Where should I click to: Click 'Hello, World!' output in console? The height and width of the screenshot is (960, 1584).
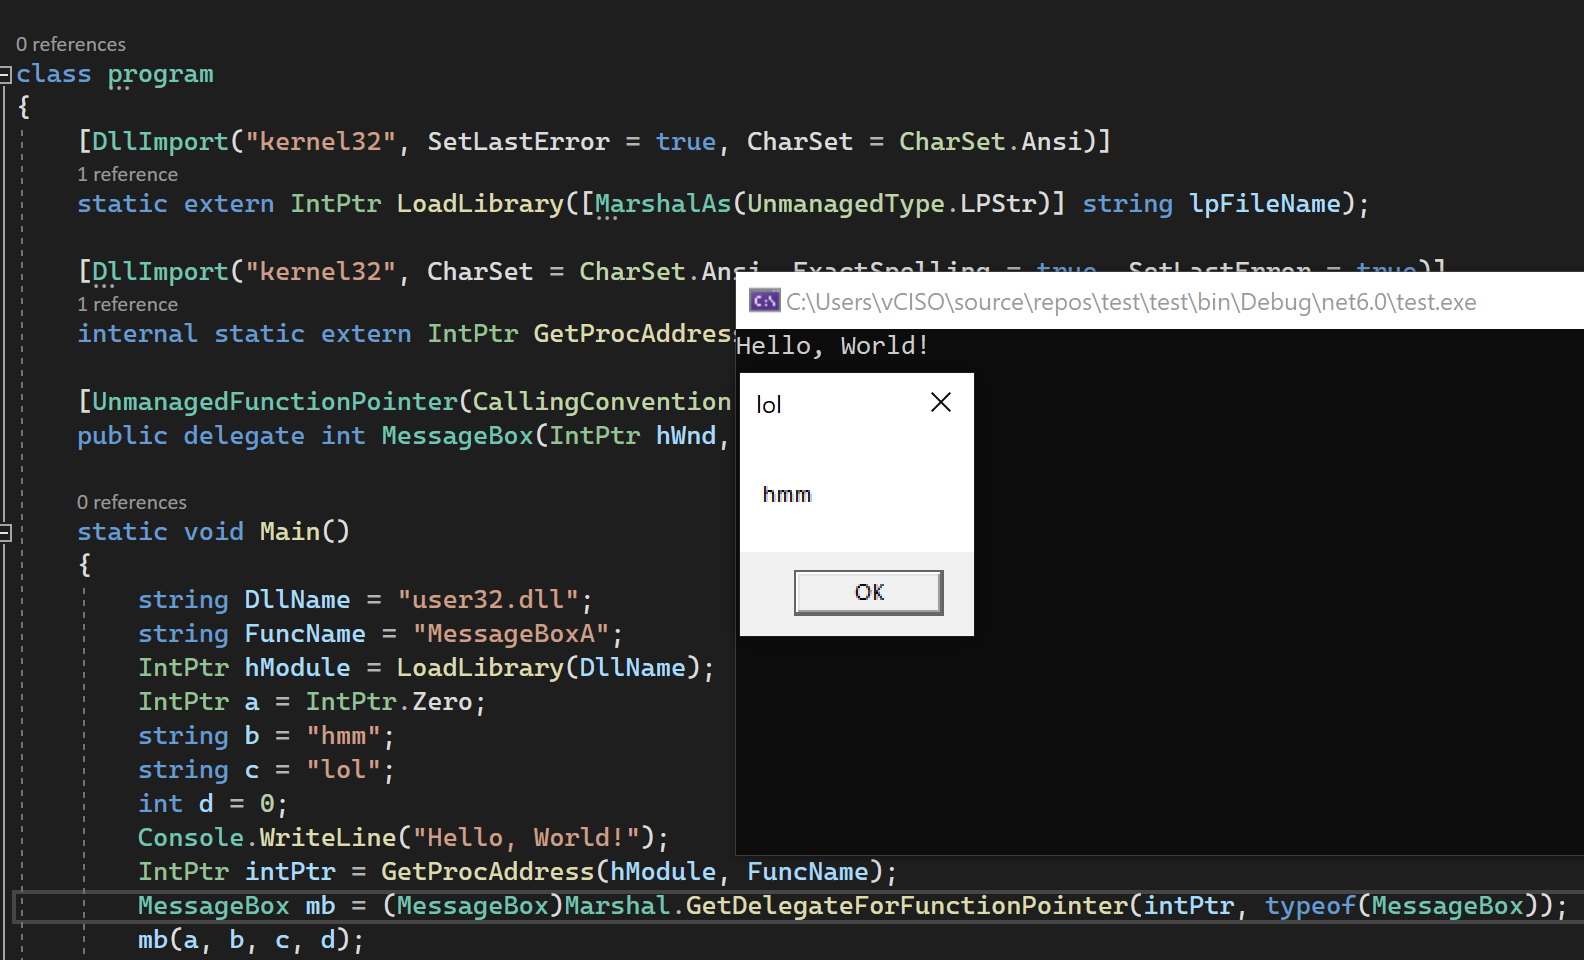832,346
